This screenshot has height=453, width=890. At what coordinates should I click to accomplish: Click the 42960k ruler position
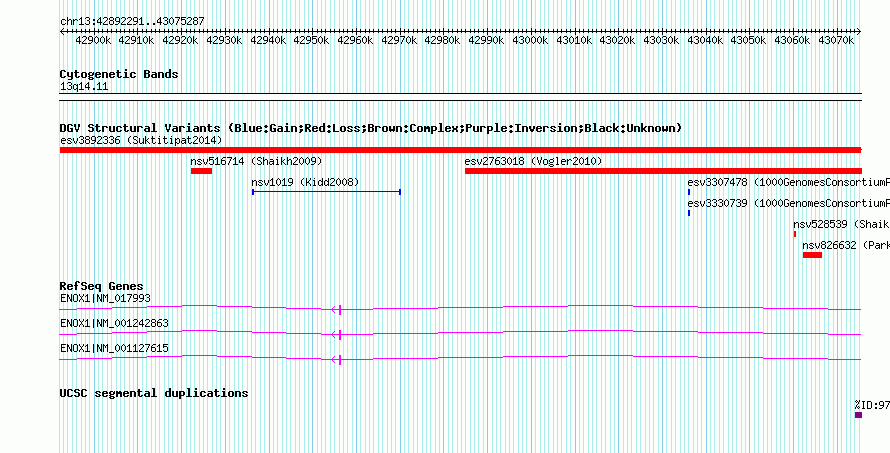355,40
